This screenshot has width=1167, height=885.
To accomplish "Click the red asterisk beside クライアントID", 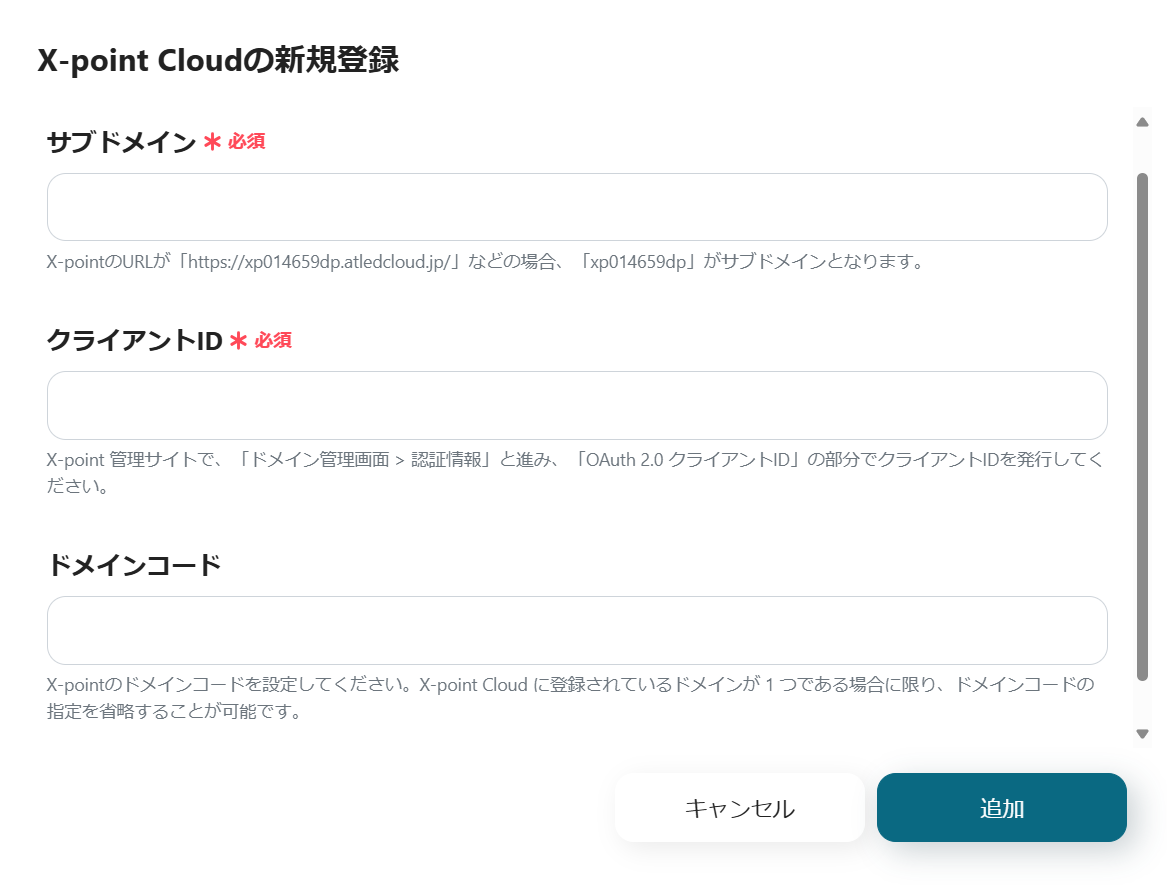I will click(238, 341).
